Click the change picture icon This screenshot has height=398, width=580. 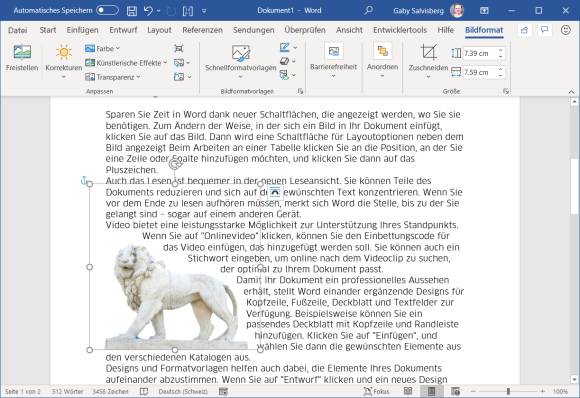pos(179,63)
